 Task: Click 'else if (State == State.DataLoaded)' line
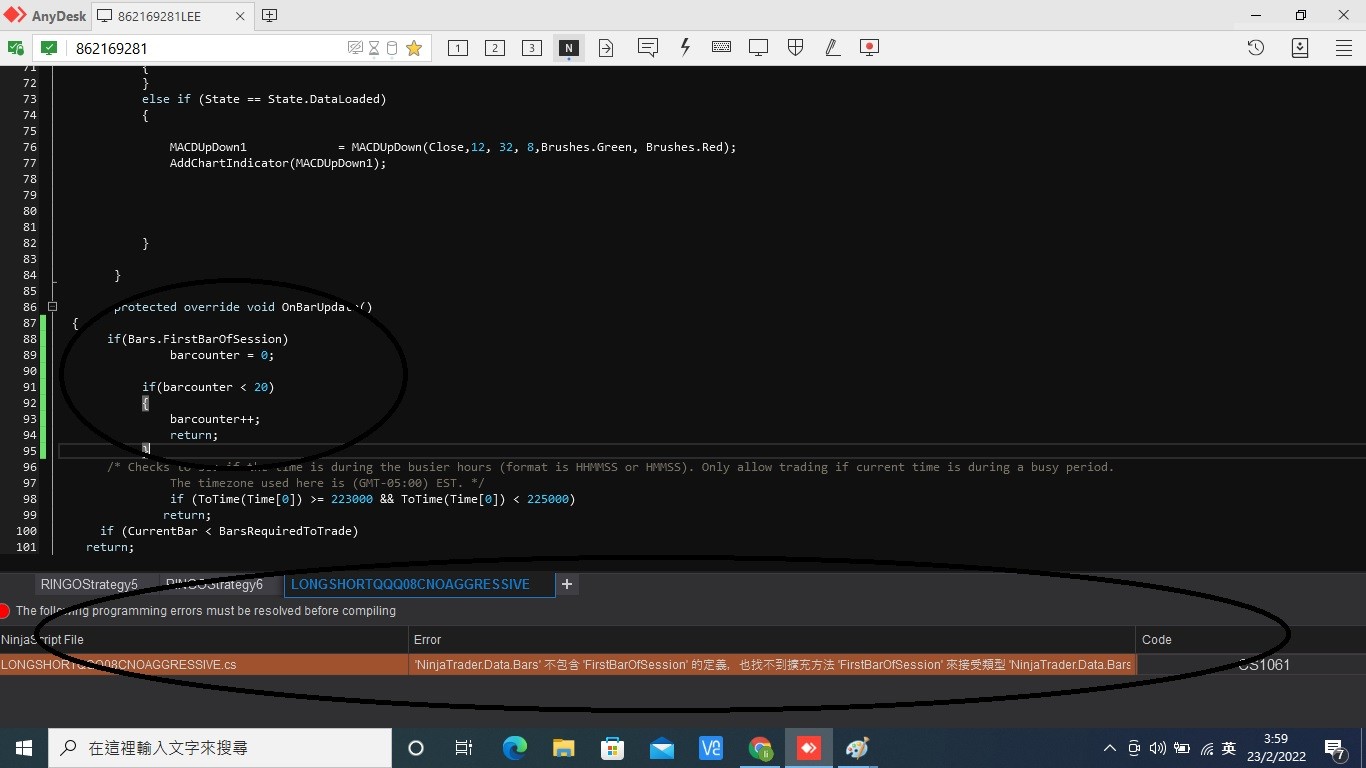263,99
